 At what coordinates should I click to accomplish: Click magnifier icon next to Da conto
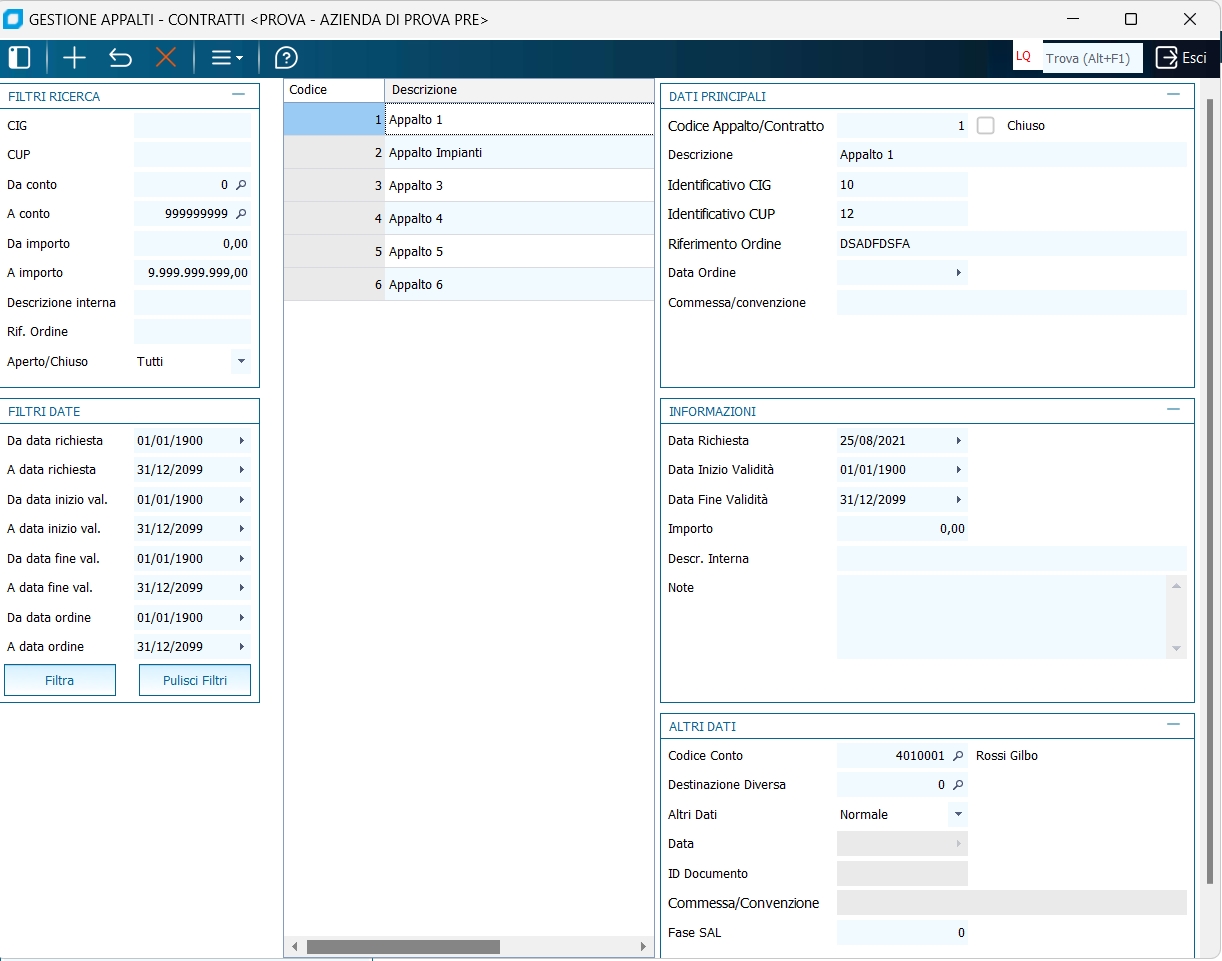[240, 185]
